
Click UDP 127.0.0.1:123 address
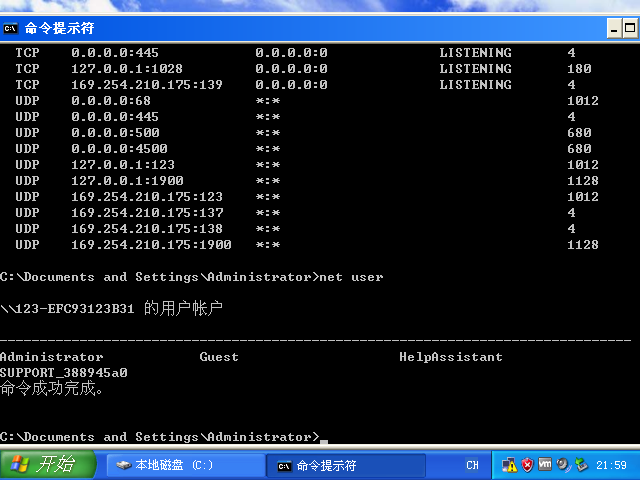[x=123, y=164]
